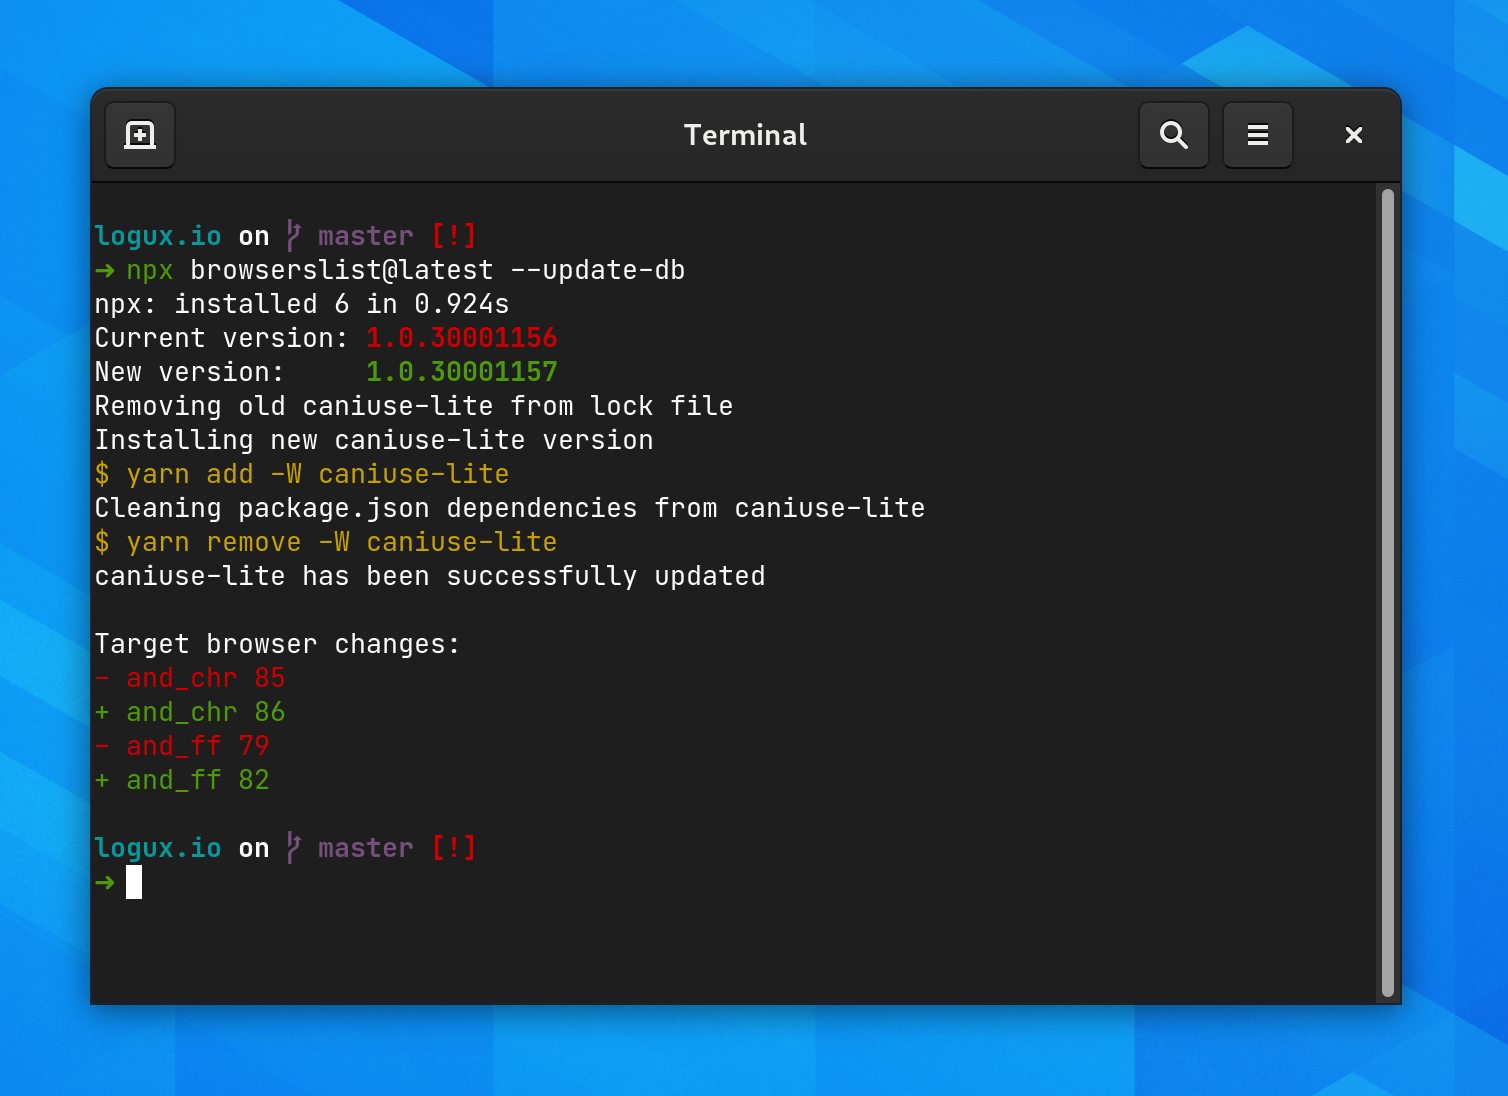Click the top prompt's 'logux.io' text
This screenshot has width=1508, height=1096.
(x=158, y=236)
